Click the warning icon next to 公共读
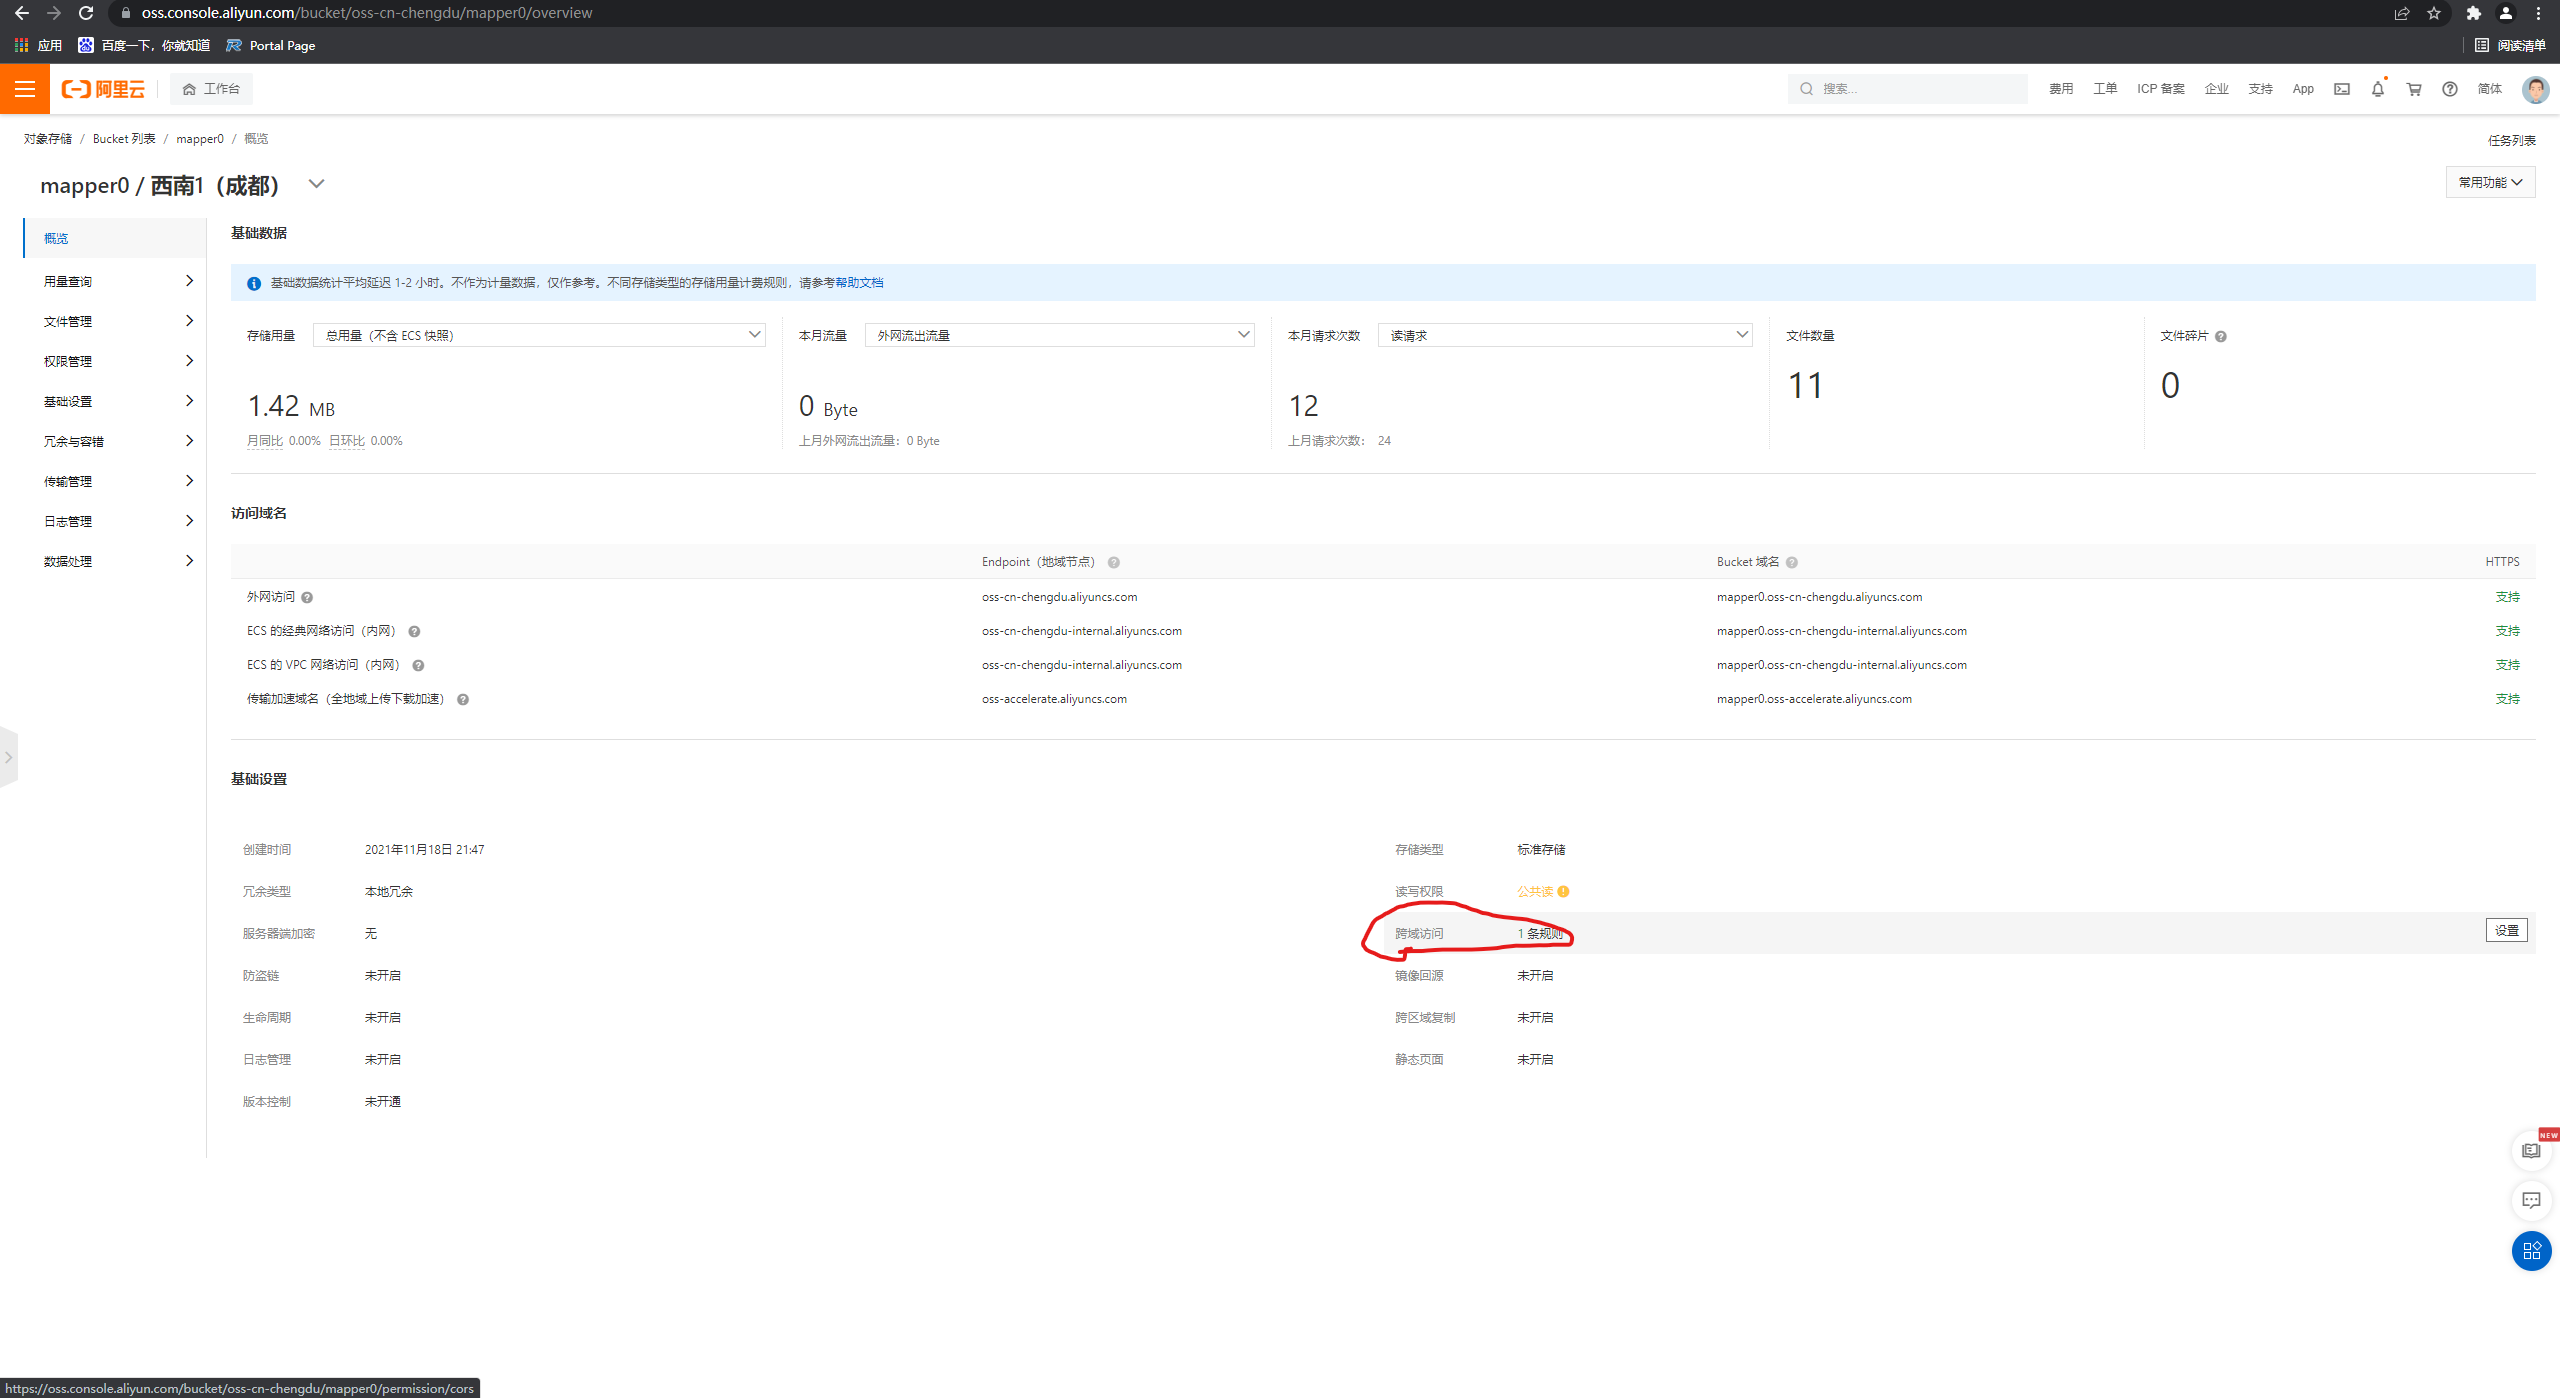 tap(1563, 892)
